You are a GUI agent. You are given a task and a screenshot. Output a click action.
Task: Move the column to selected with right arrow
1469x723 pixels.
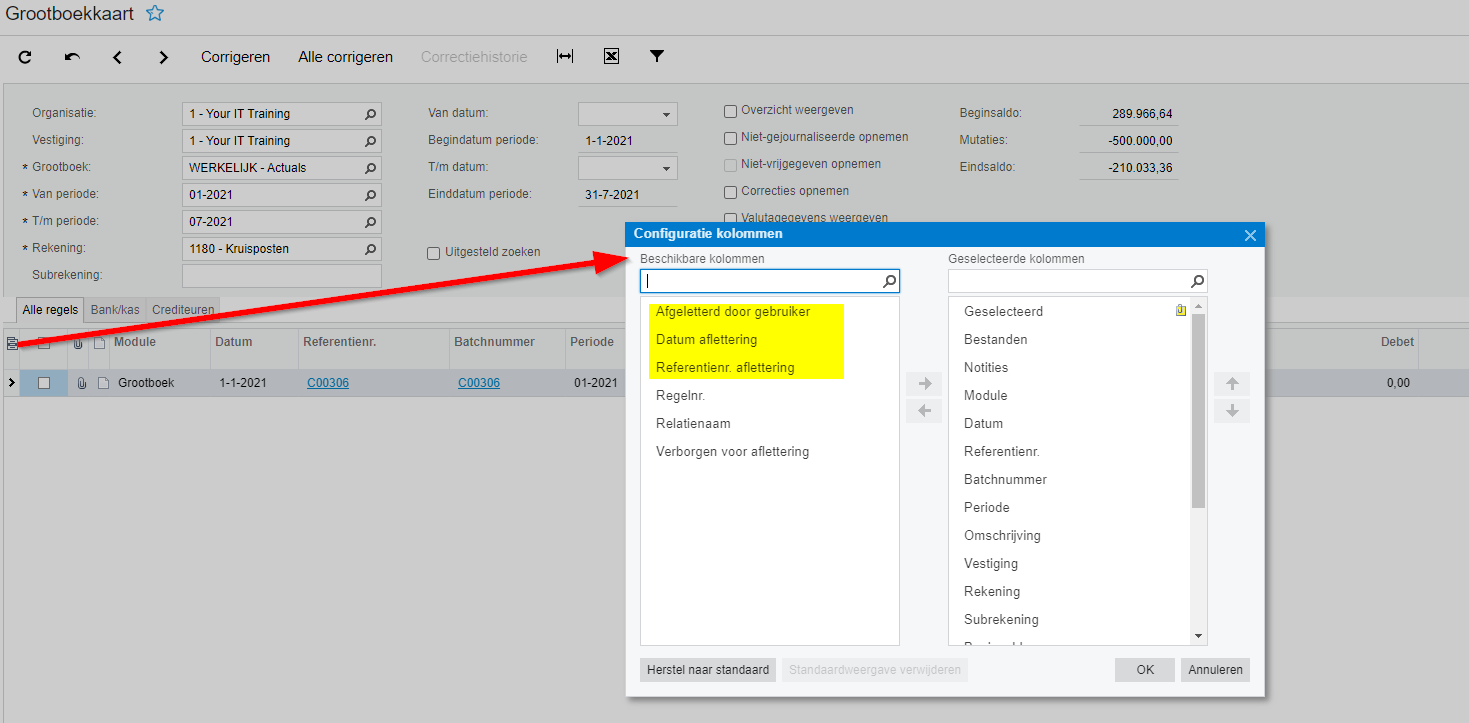[924, 383]
